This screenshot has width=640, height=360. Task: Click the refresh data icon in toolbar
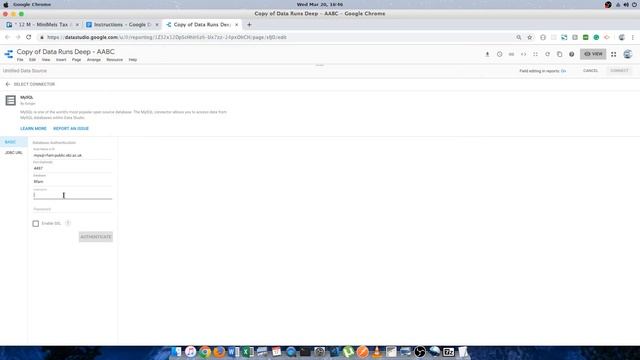pyautogui.click(x=547, y=54)
